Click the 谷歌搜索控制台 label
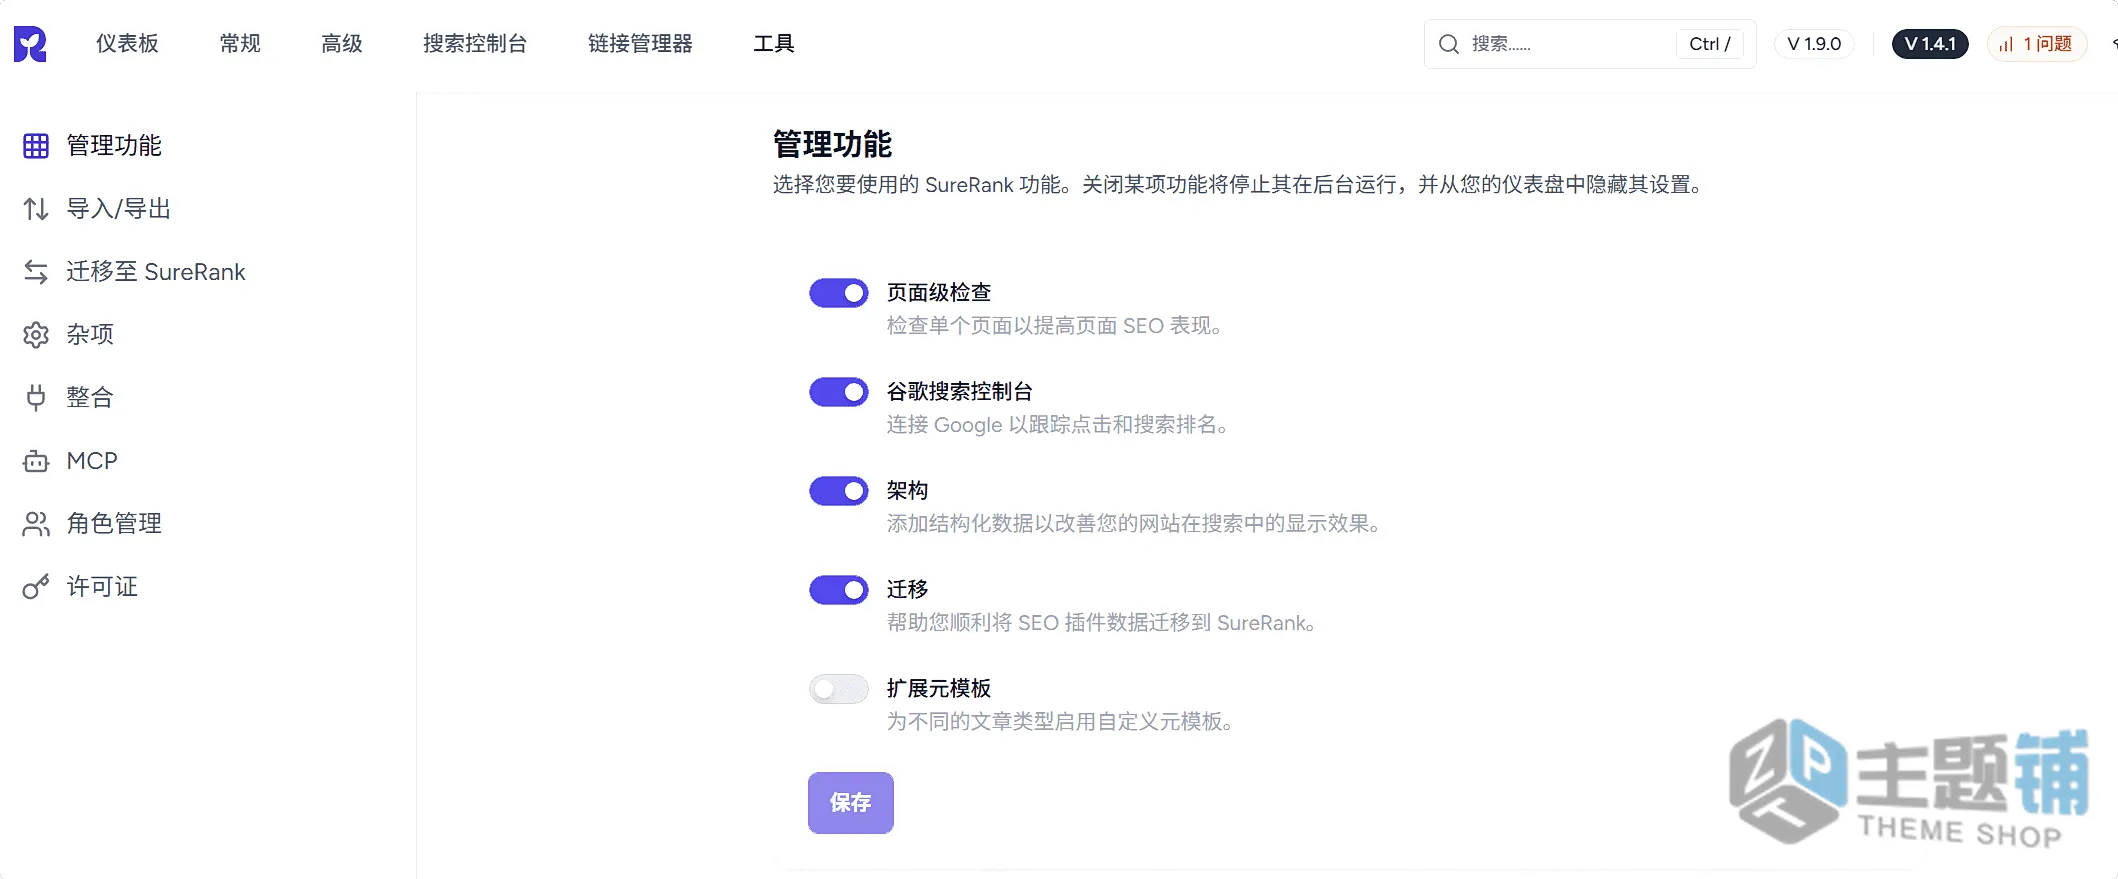 (960, 392)
